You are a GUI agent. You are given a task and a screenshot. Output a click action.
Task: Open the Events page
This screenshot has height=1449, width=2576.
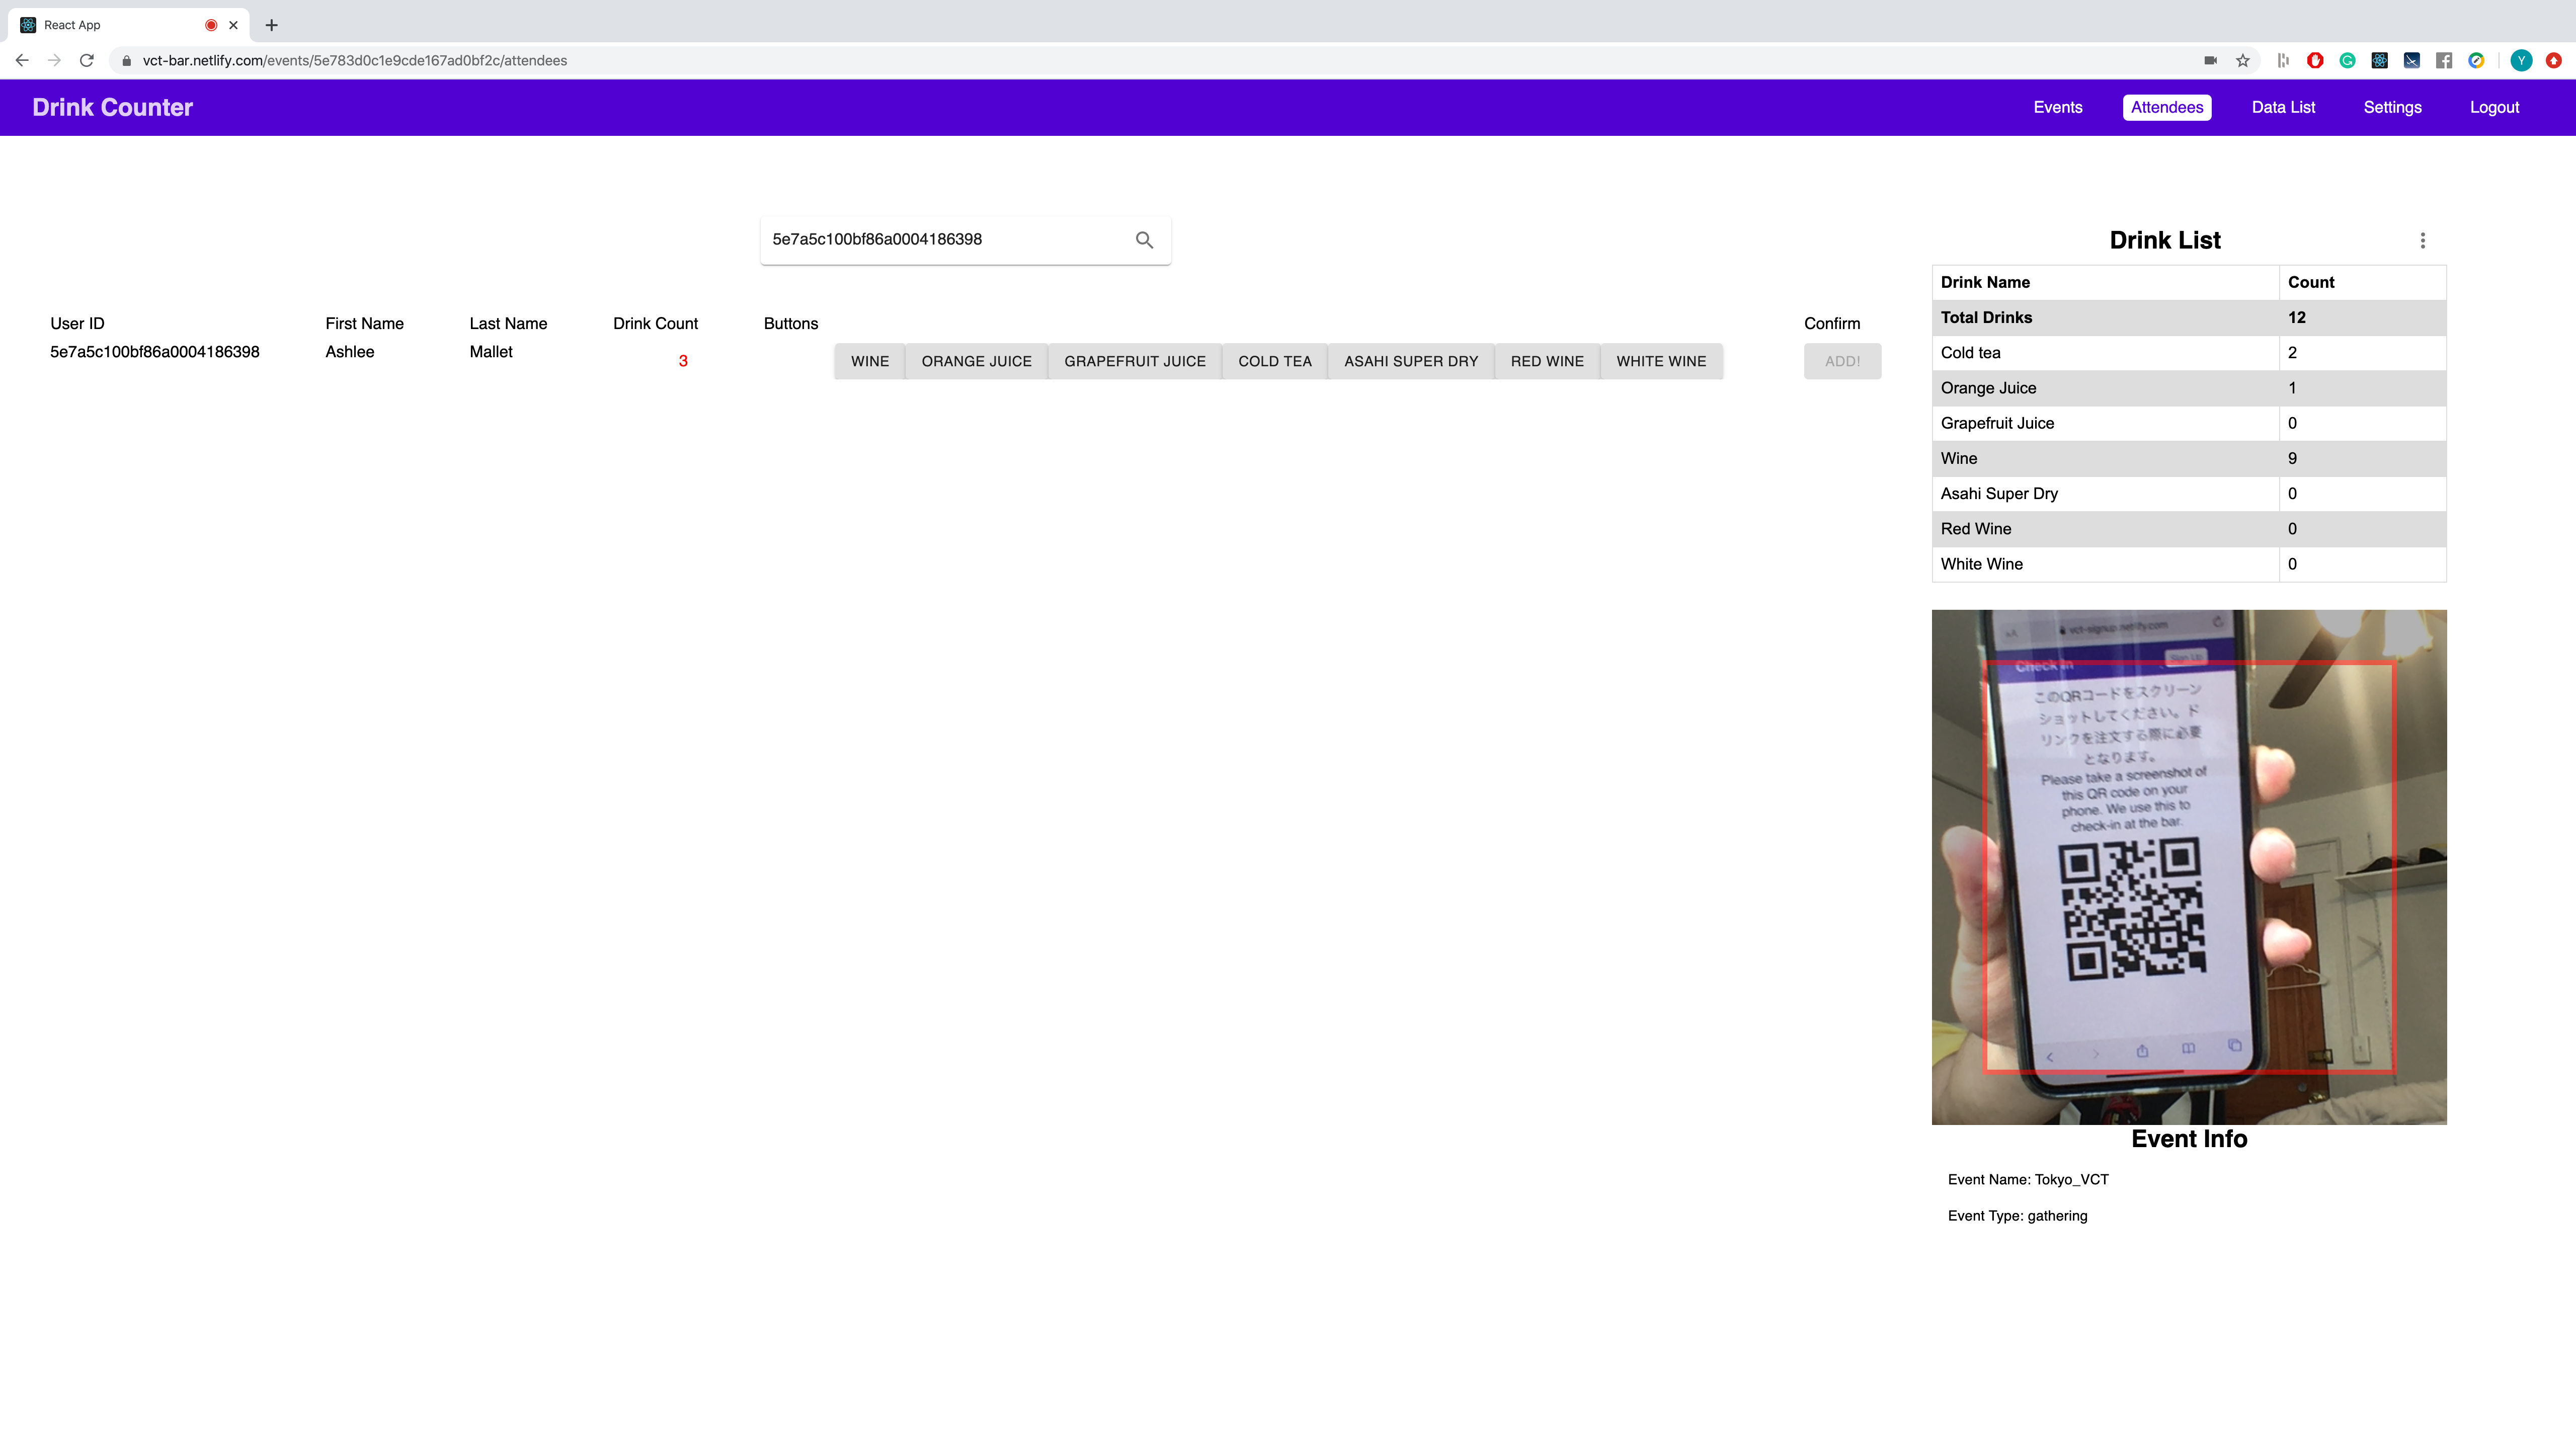tap(2057, 107)
